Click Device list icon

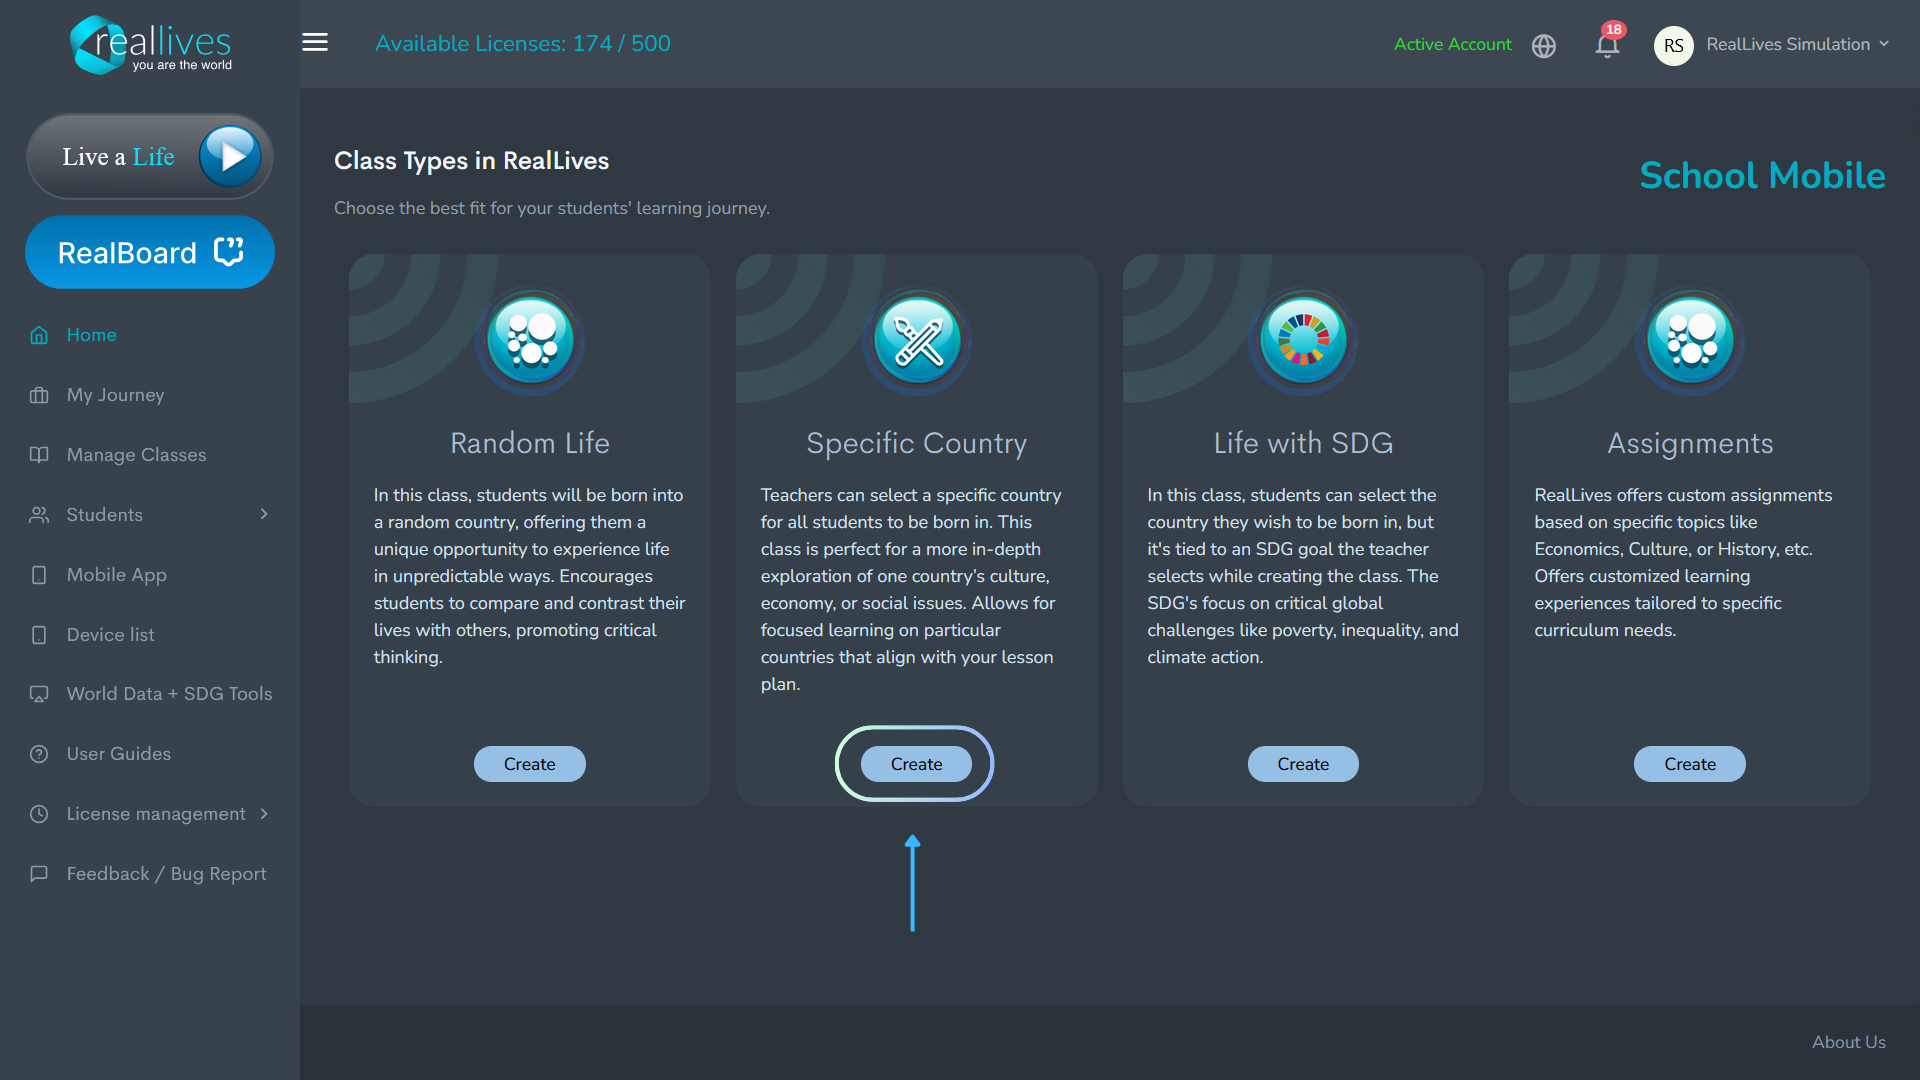pyautogui.click(x=39, y=635)
